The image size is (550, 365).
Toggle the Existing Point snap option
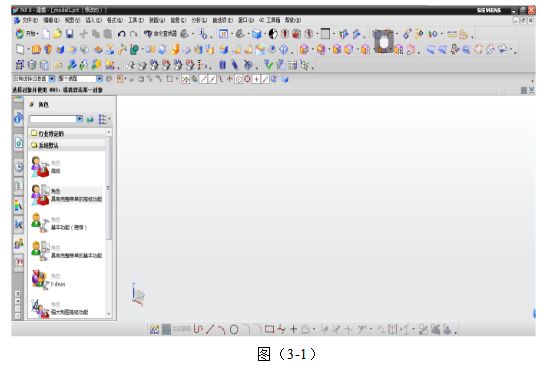point(256,79)
